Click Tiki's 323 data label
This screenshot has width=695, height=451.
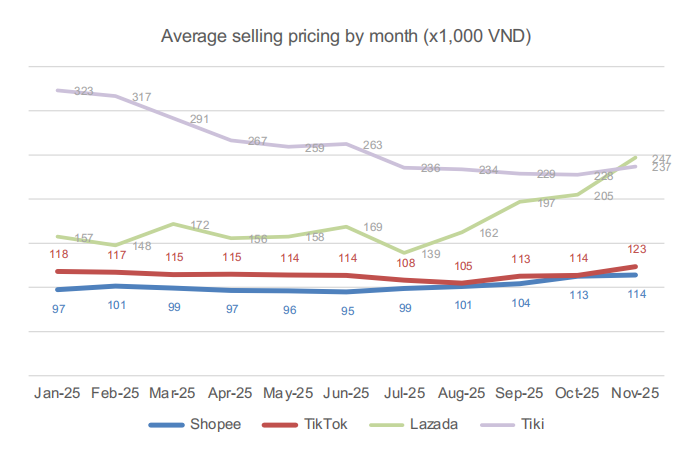84,91
